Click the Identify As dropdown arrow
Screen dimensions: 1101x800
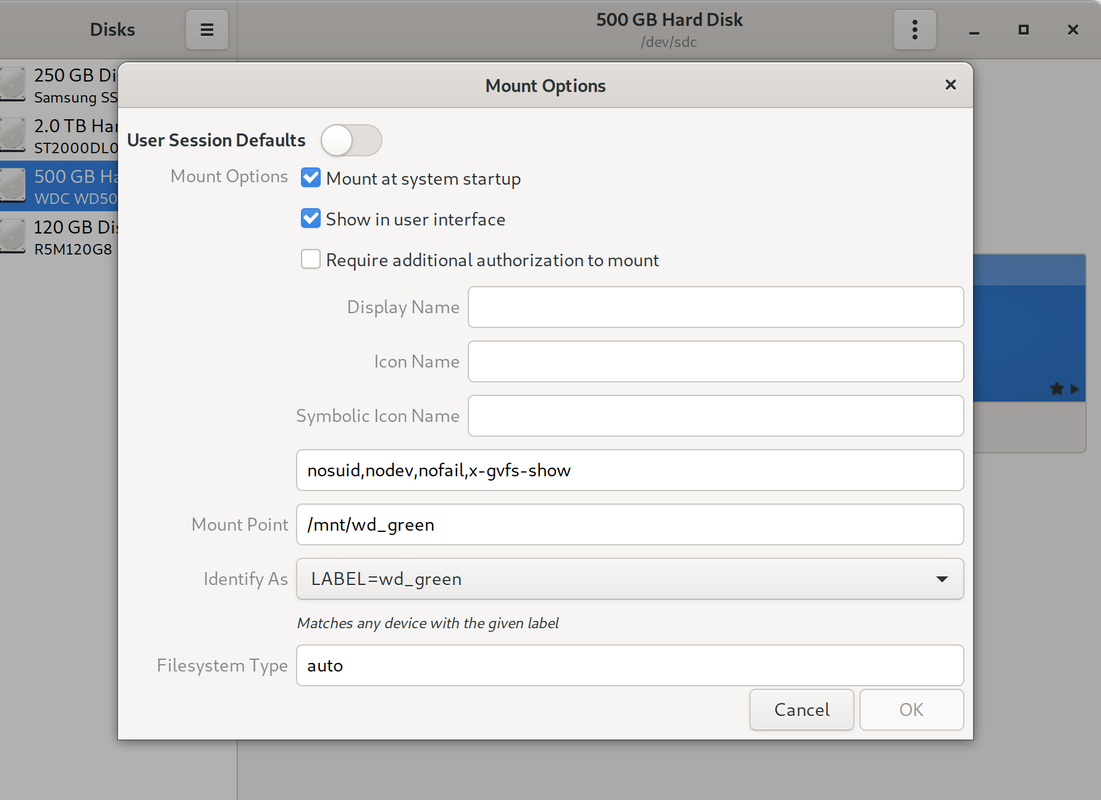click(x=942, y=579)
